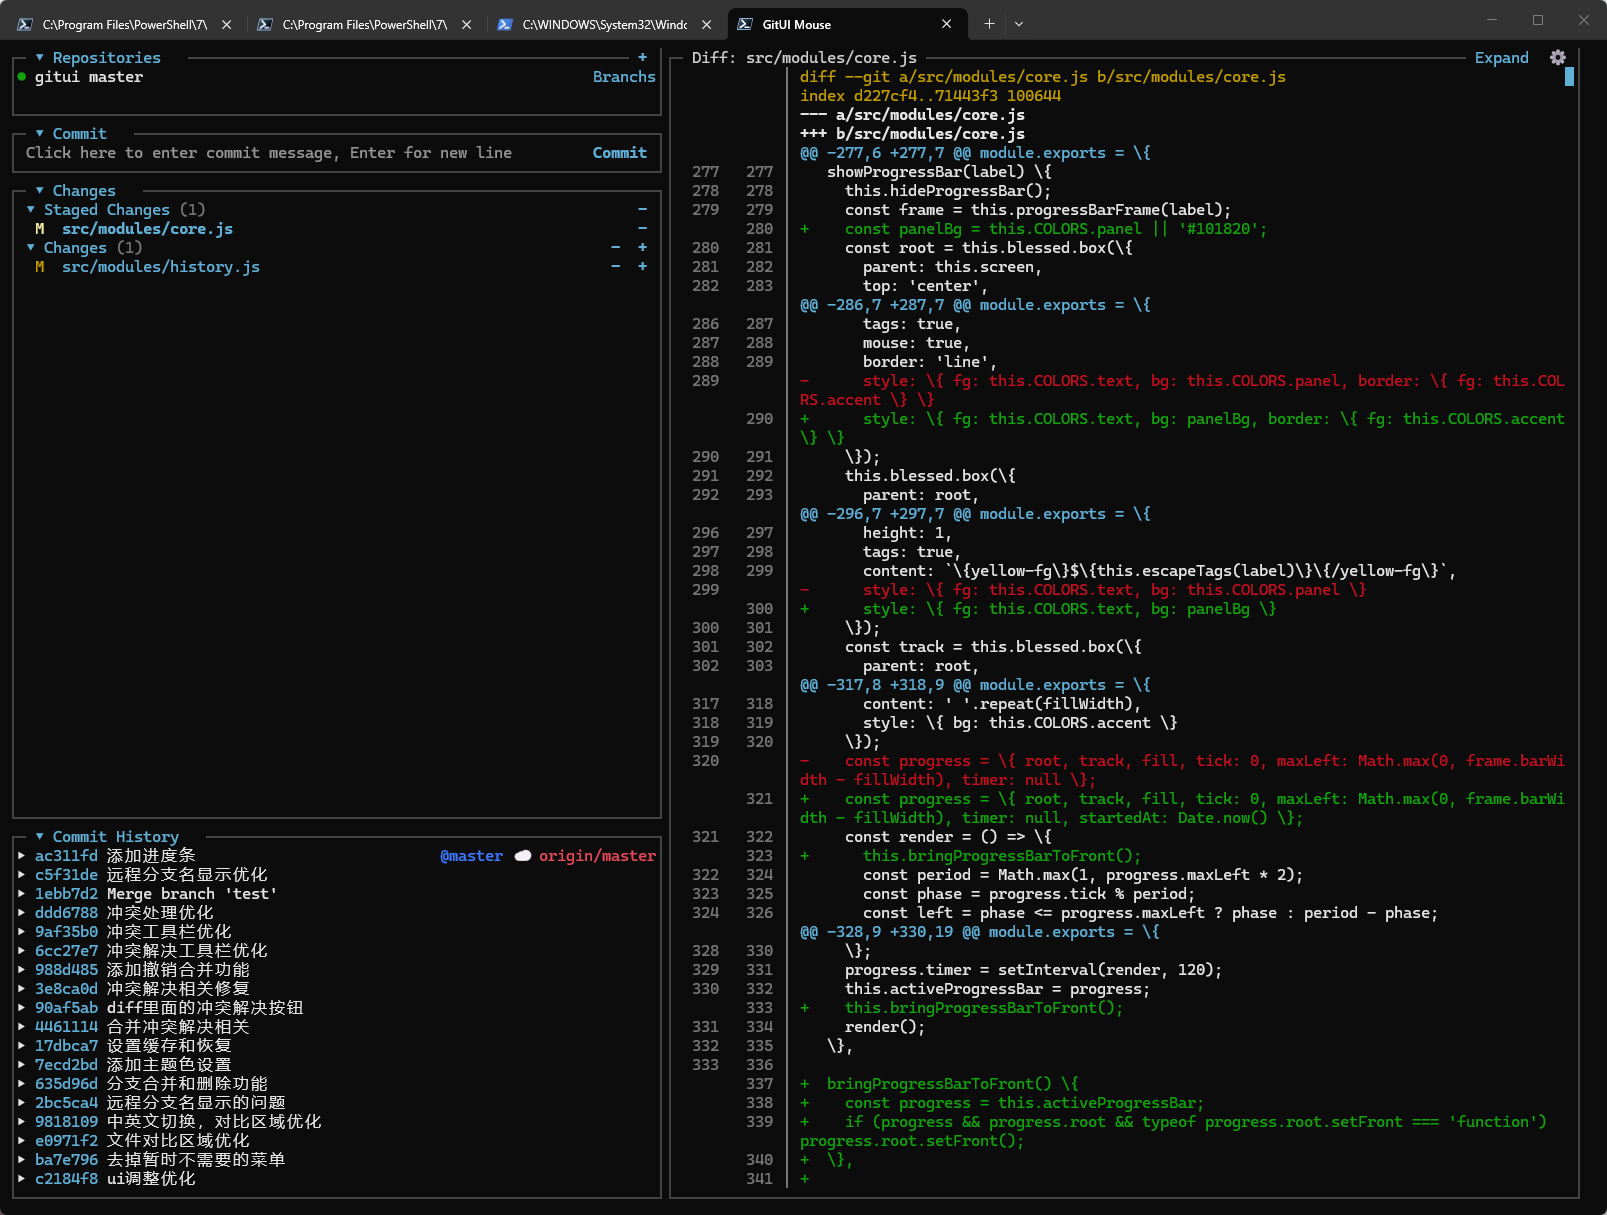This screenshot has width=1607, height=1215.
Task: Switch to the C:\WINDOWS\System32 tab
Action: (x=605, y=24)
